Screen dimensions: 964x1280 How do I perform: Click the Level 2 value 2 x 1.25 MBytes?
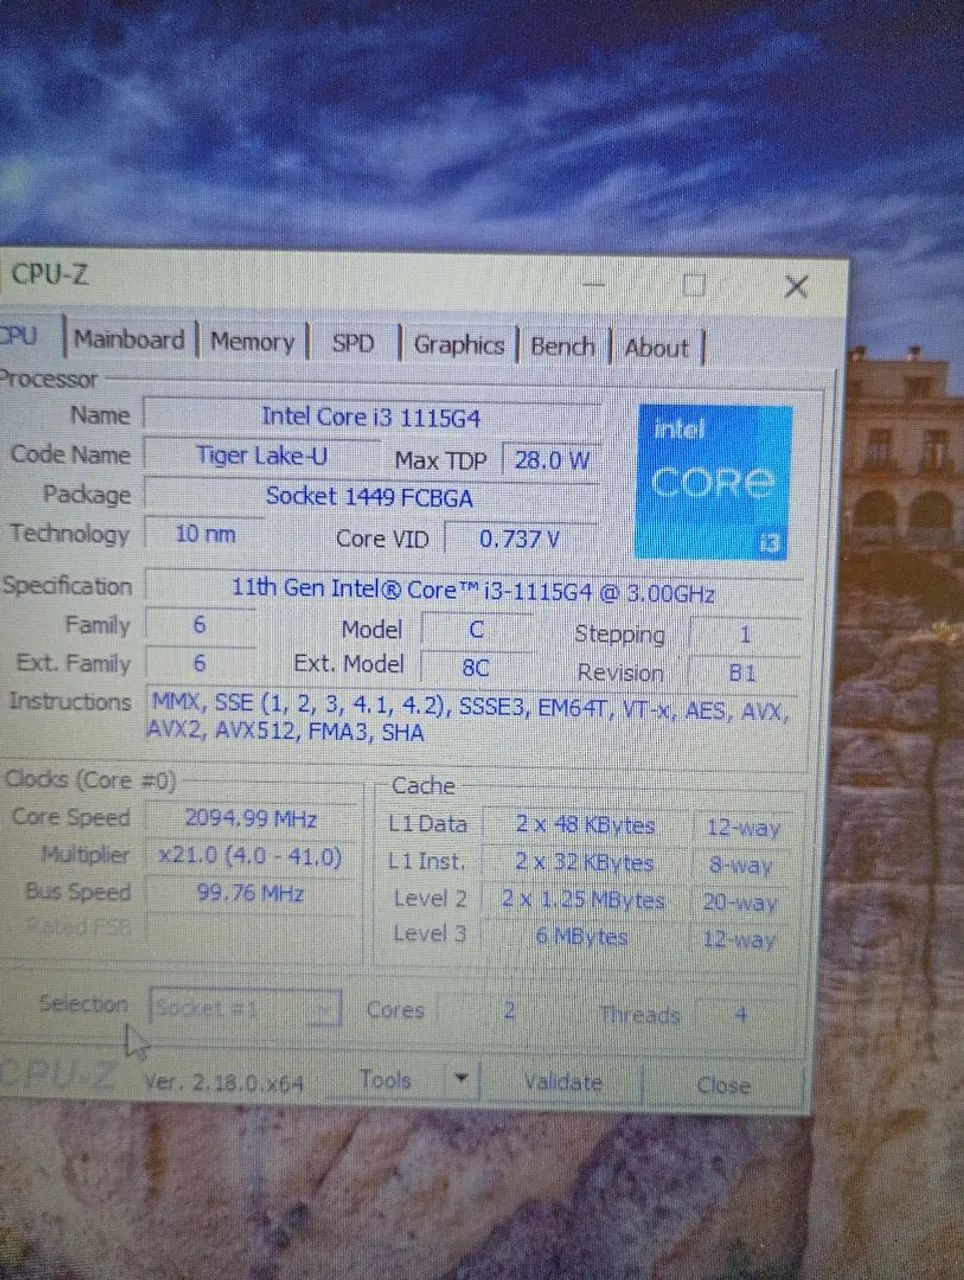(584, 899)
